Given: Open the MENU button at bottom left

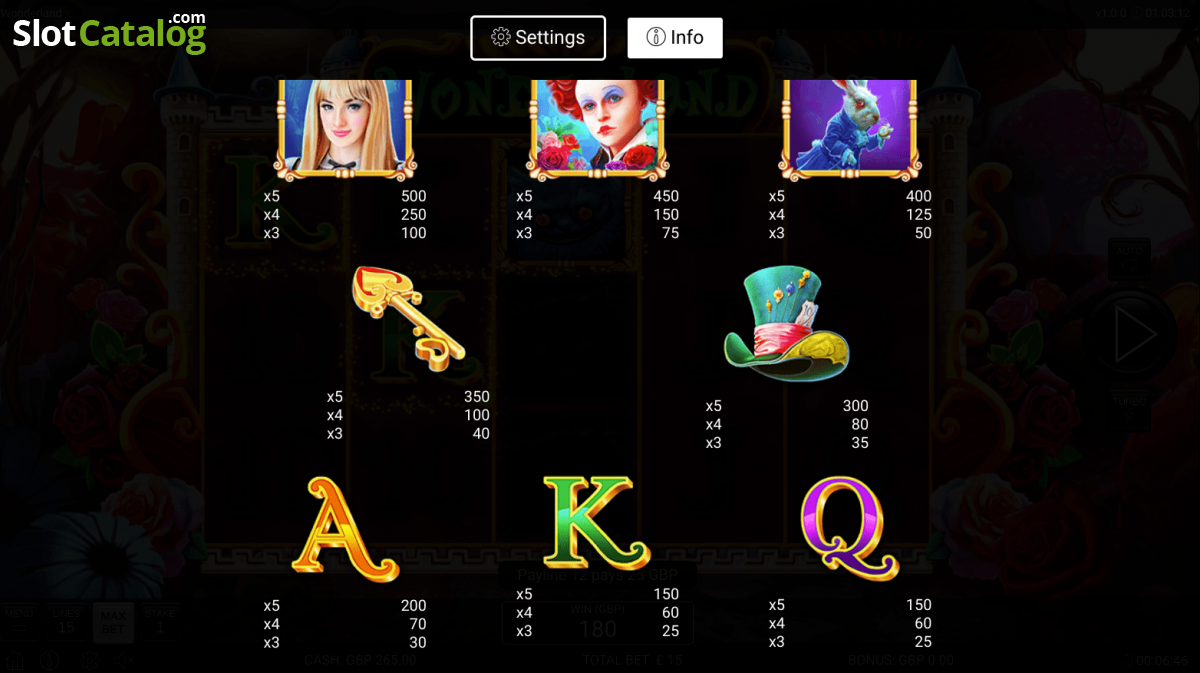Looking at the screenshot, I should point(19,622).
